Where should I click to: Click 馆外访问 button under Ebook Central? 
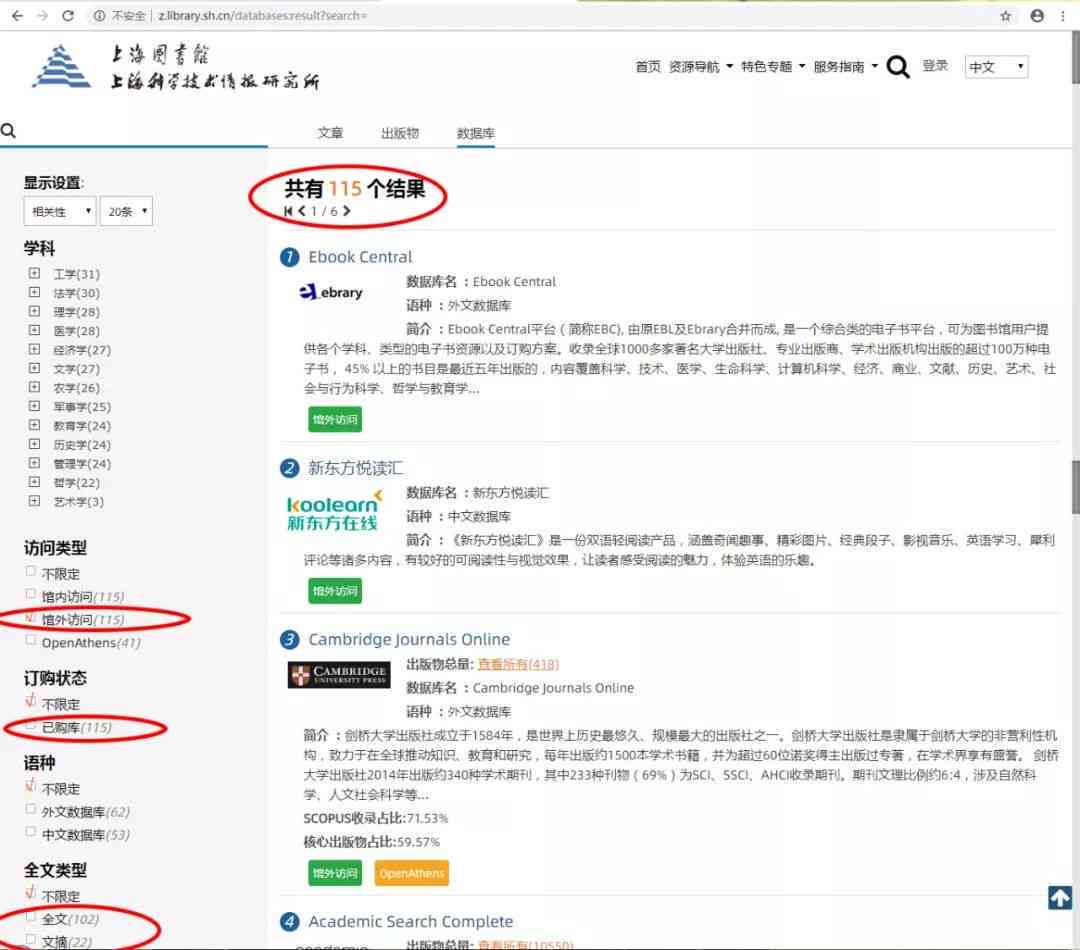(x=335, y=420)
